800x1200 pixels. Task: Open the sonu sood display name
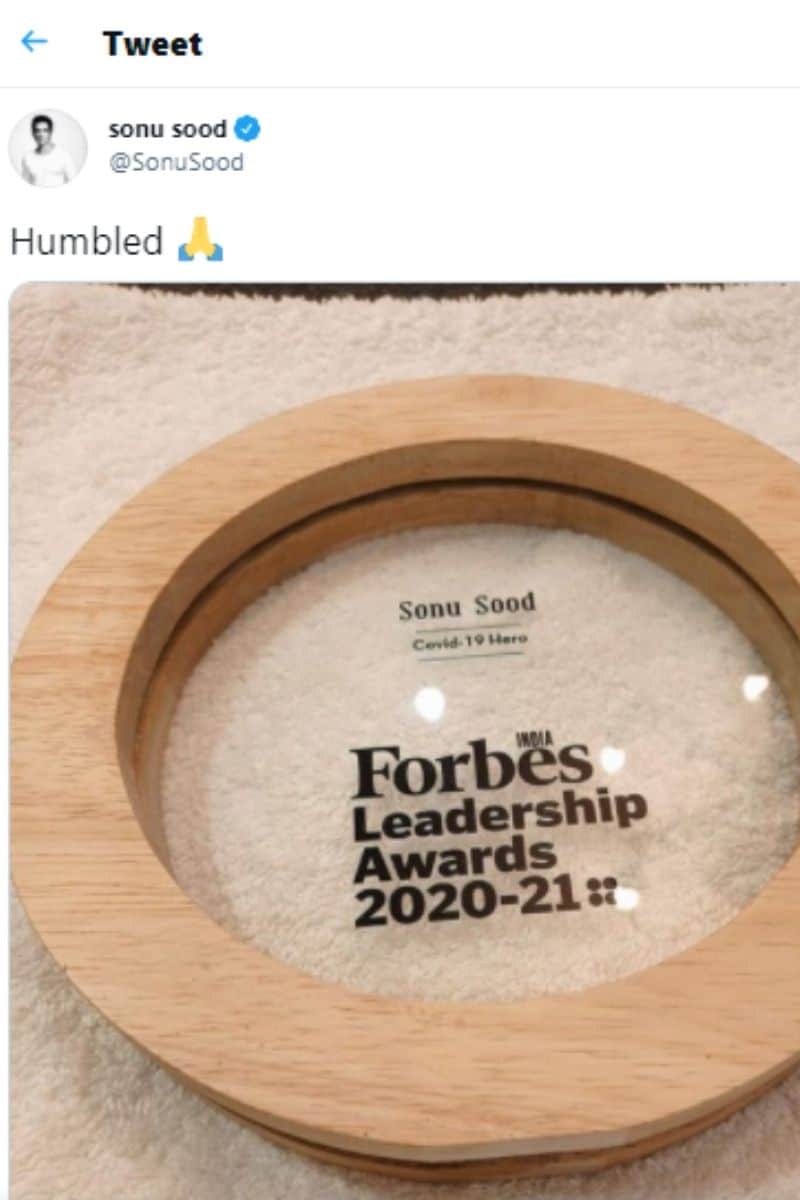(x=168, y=129)
